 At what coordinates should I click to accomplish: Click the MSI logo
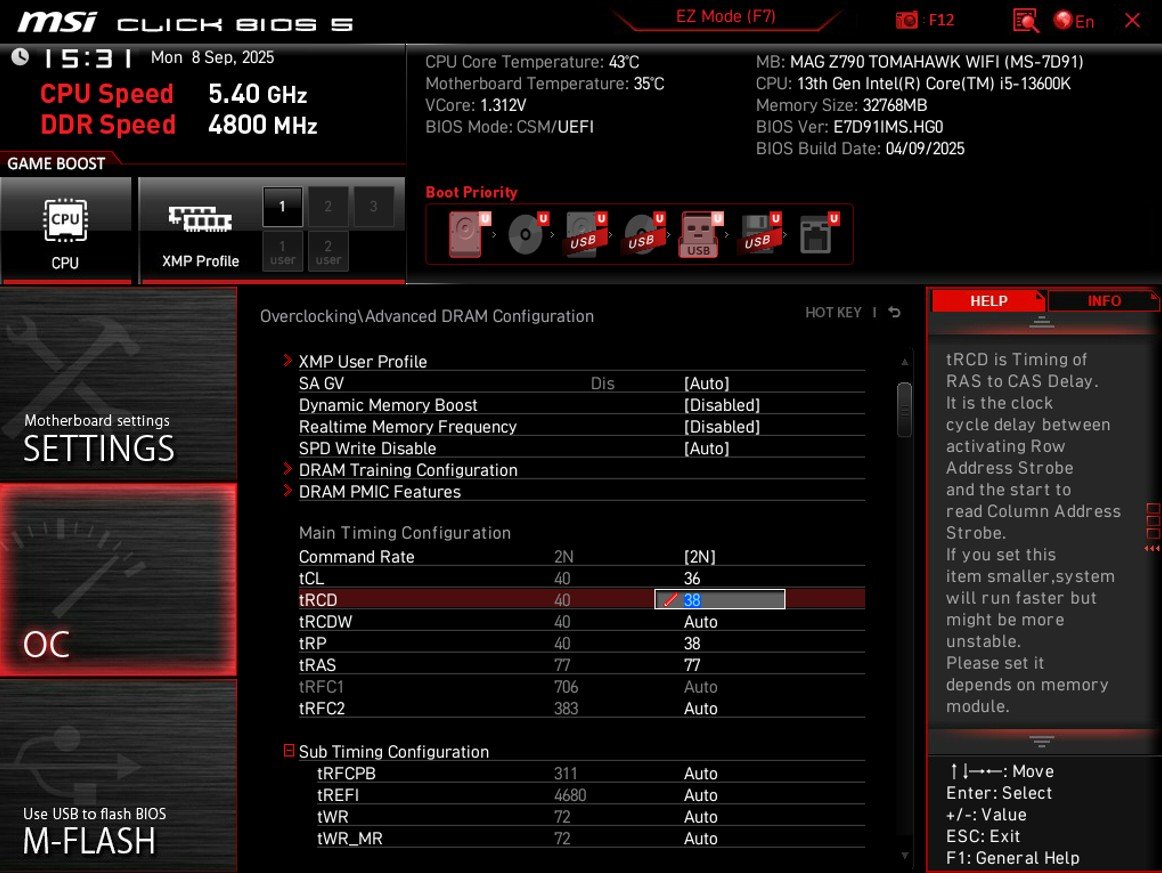(x=57, y=22)
